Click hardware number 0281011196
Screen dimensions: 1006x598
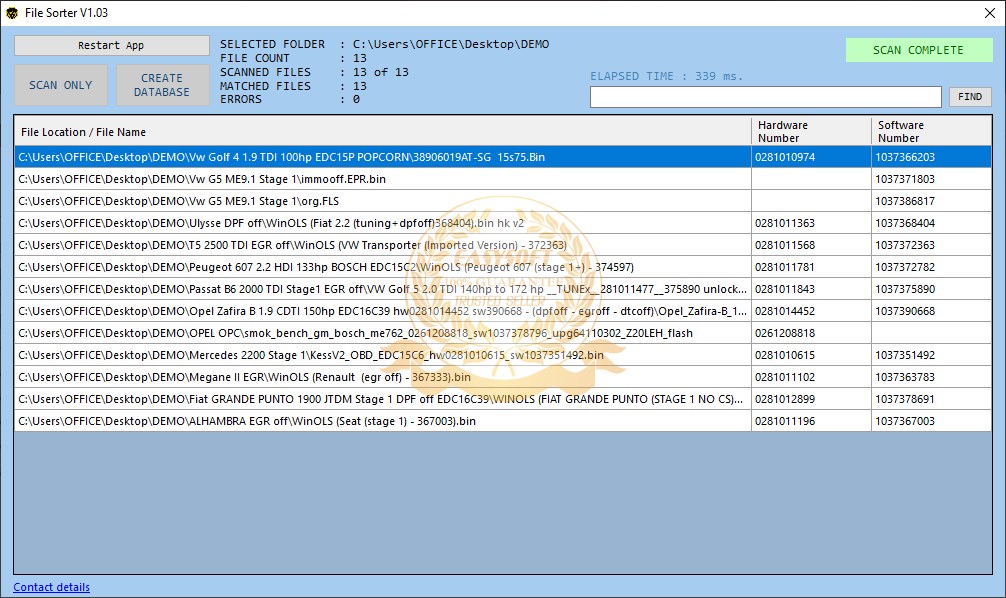coord(785,421)
